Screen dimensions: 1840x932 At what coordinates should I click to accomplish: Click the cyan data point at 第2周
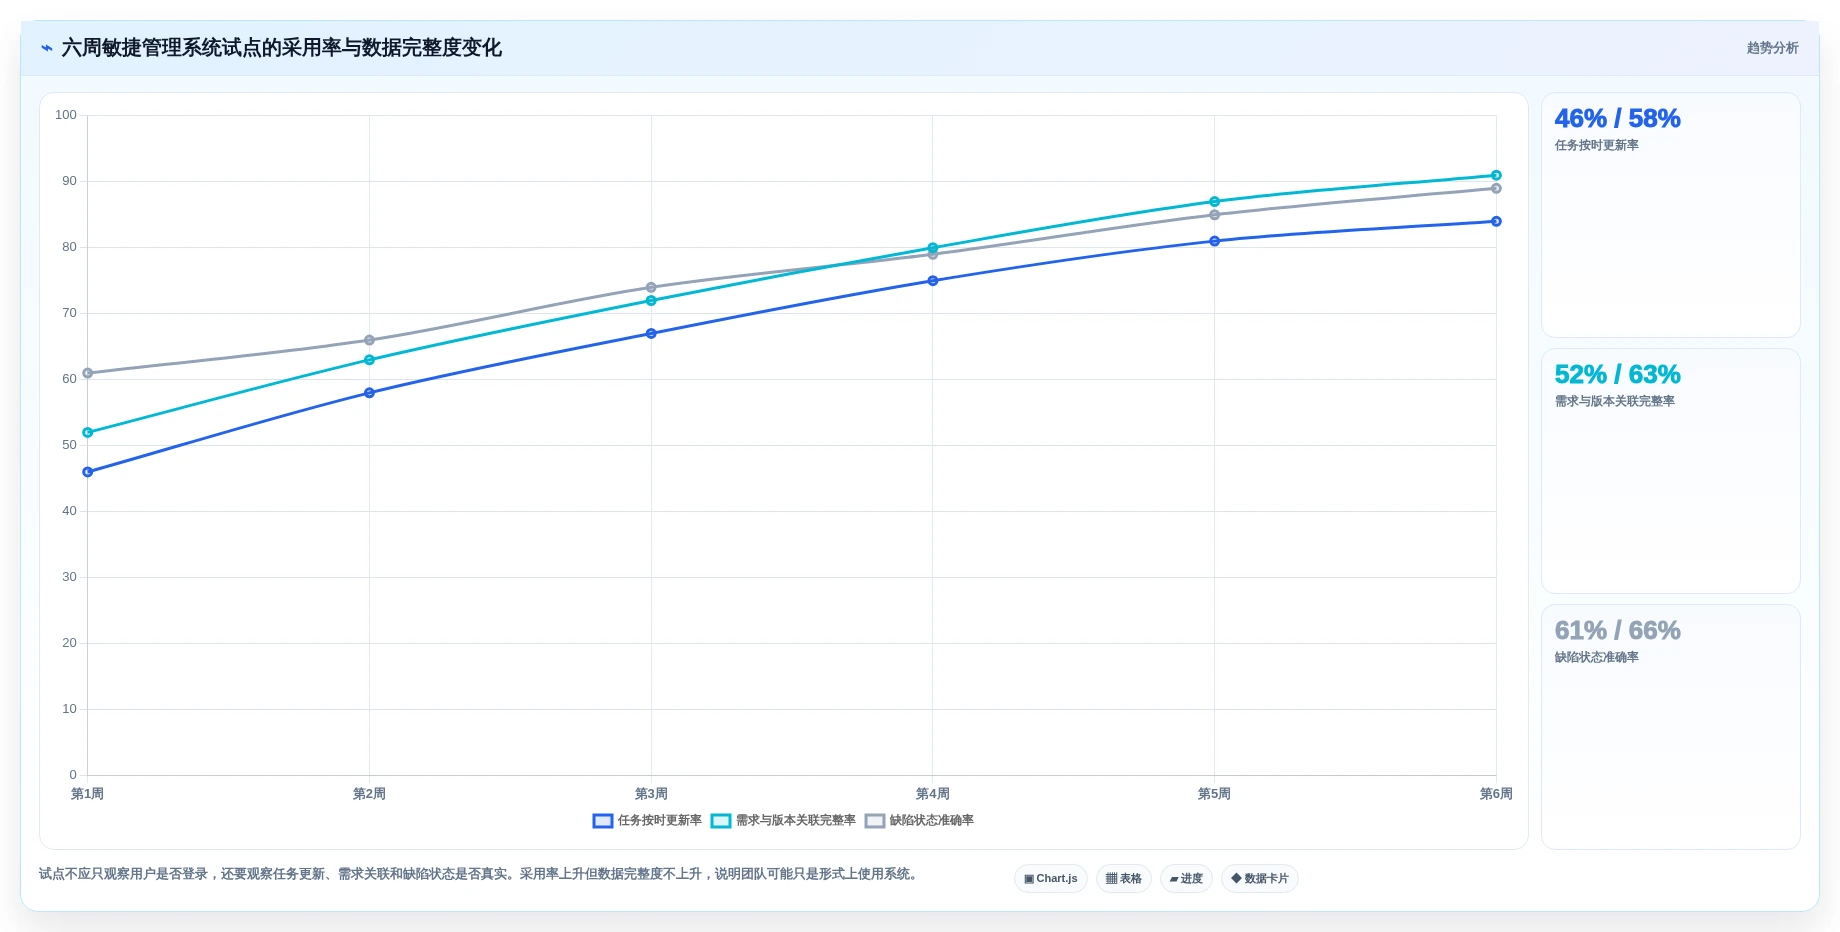pos(369,360)
